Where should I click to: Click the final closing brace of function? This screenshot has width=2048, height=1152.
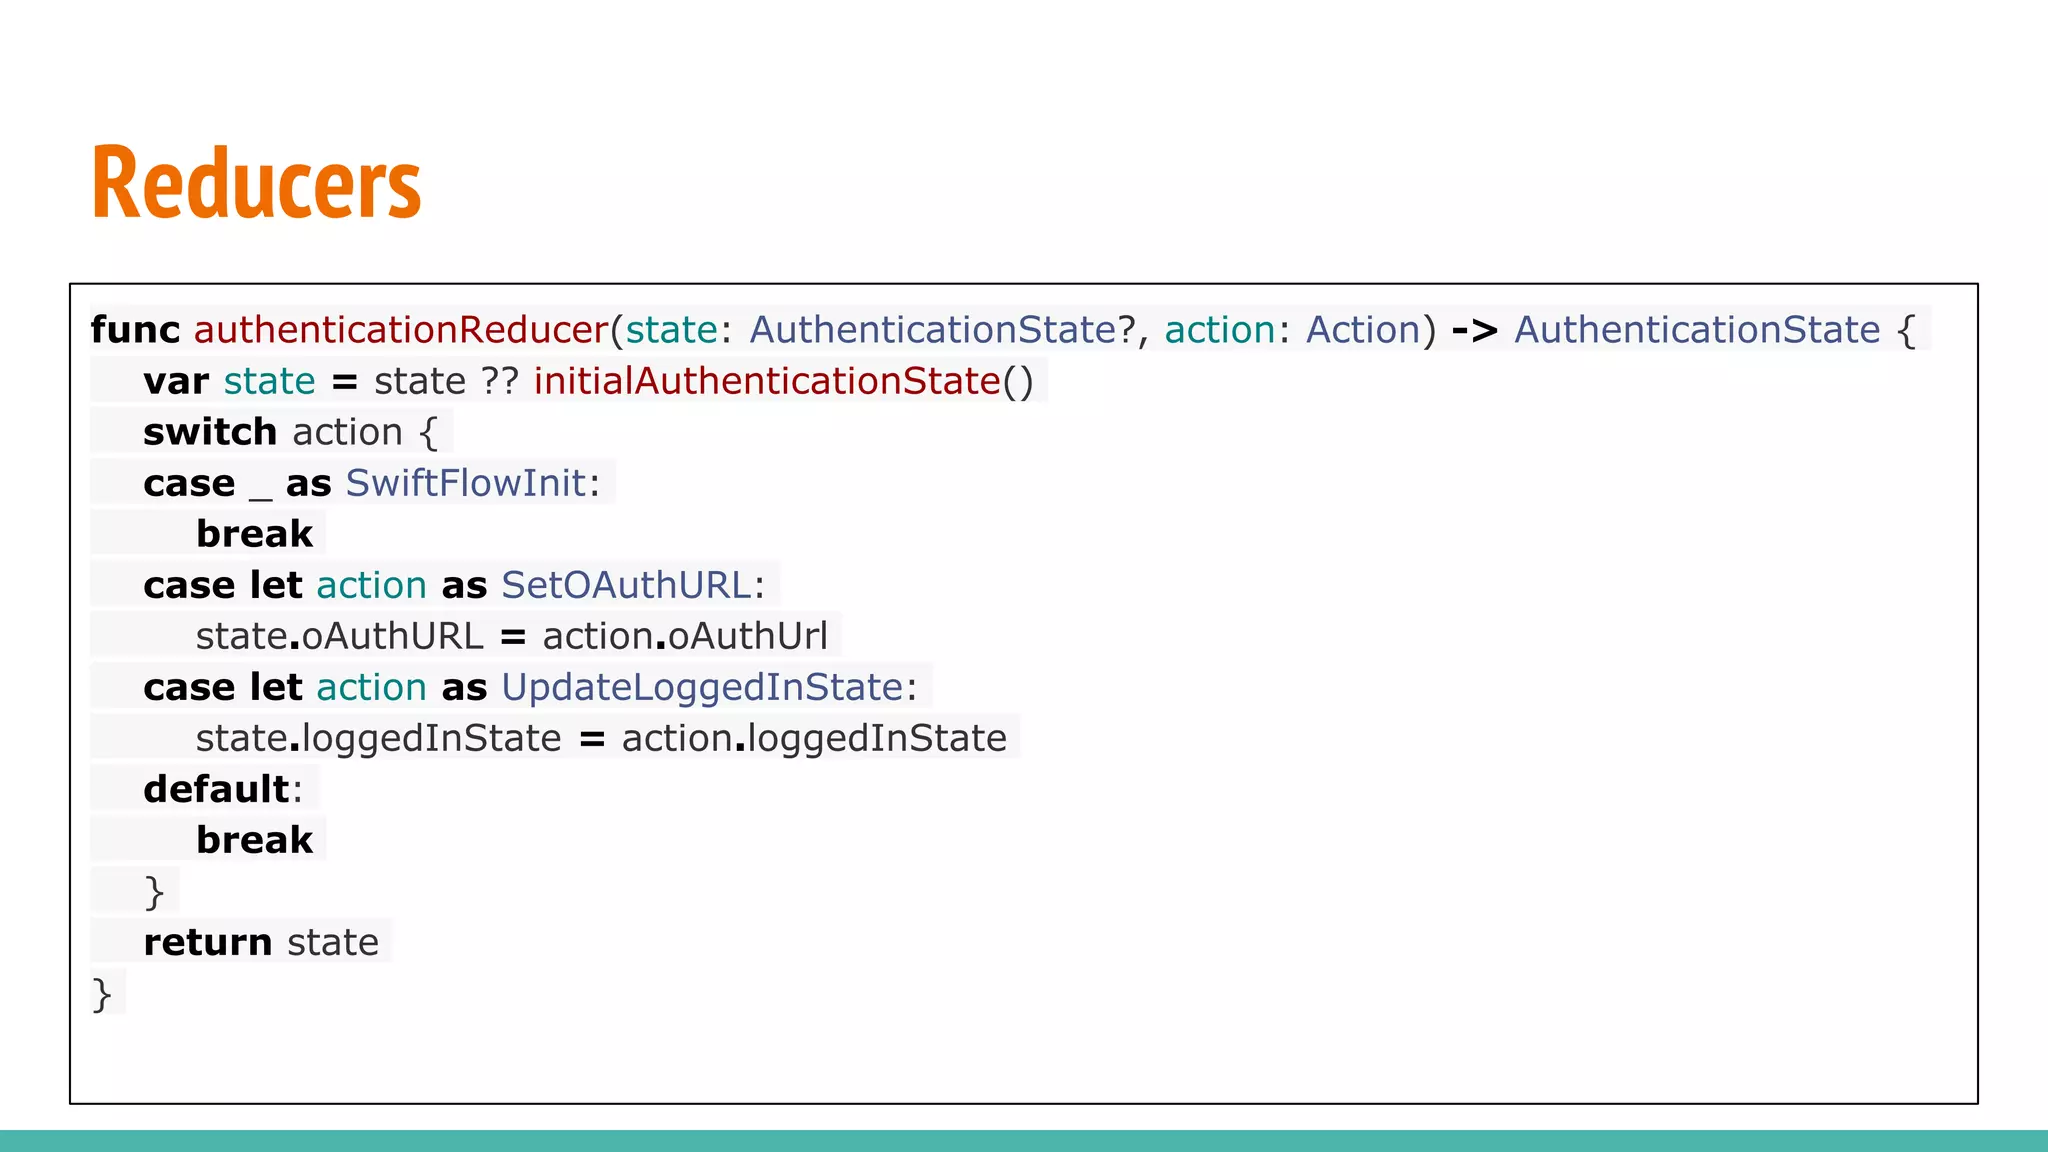pyautogui.click(x=101, y=994)
